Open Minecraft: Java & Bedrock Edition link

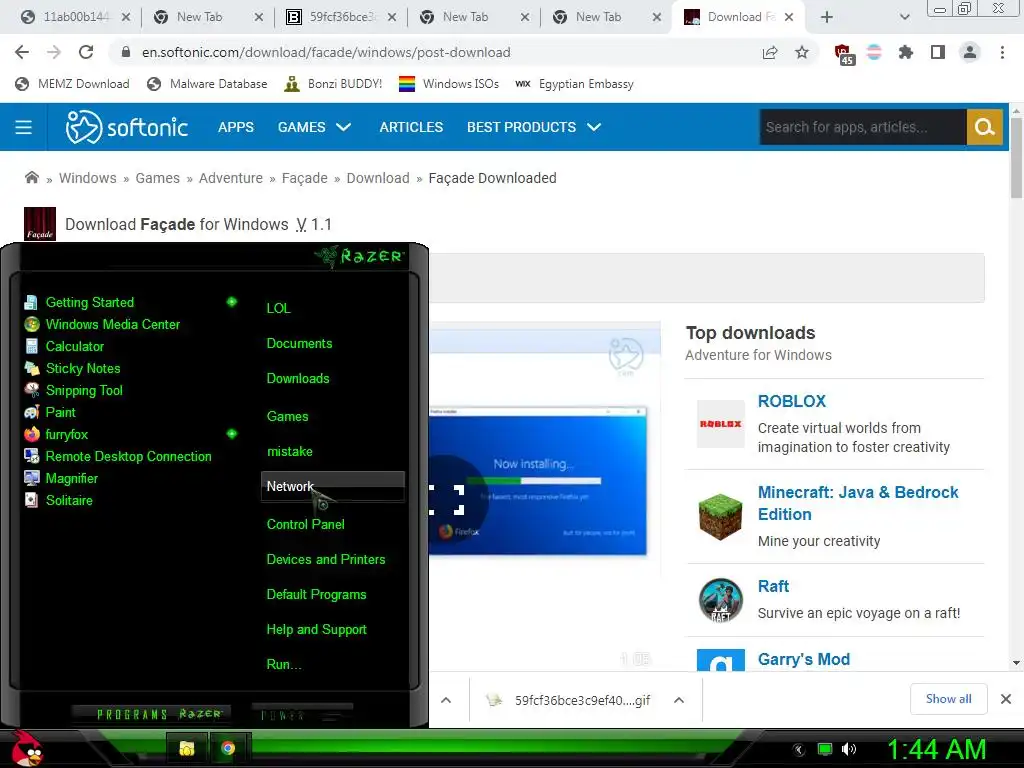pyautogui.click(x=858, y=503)
